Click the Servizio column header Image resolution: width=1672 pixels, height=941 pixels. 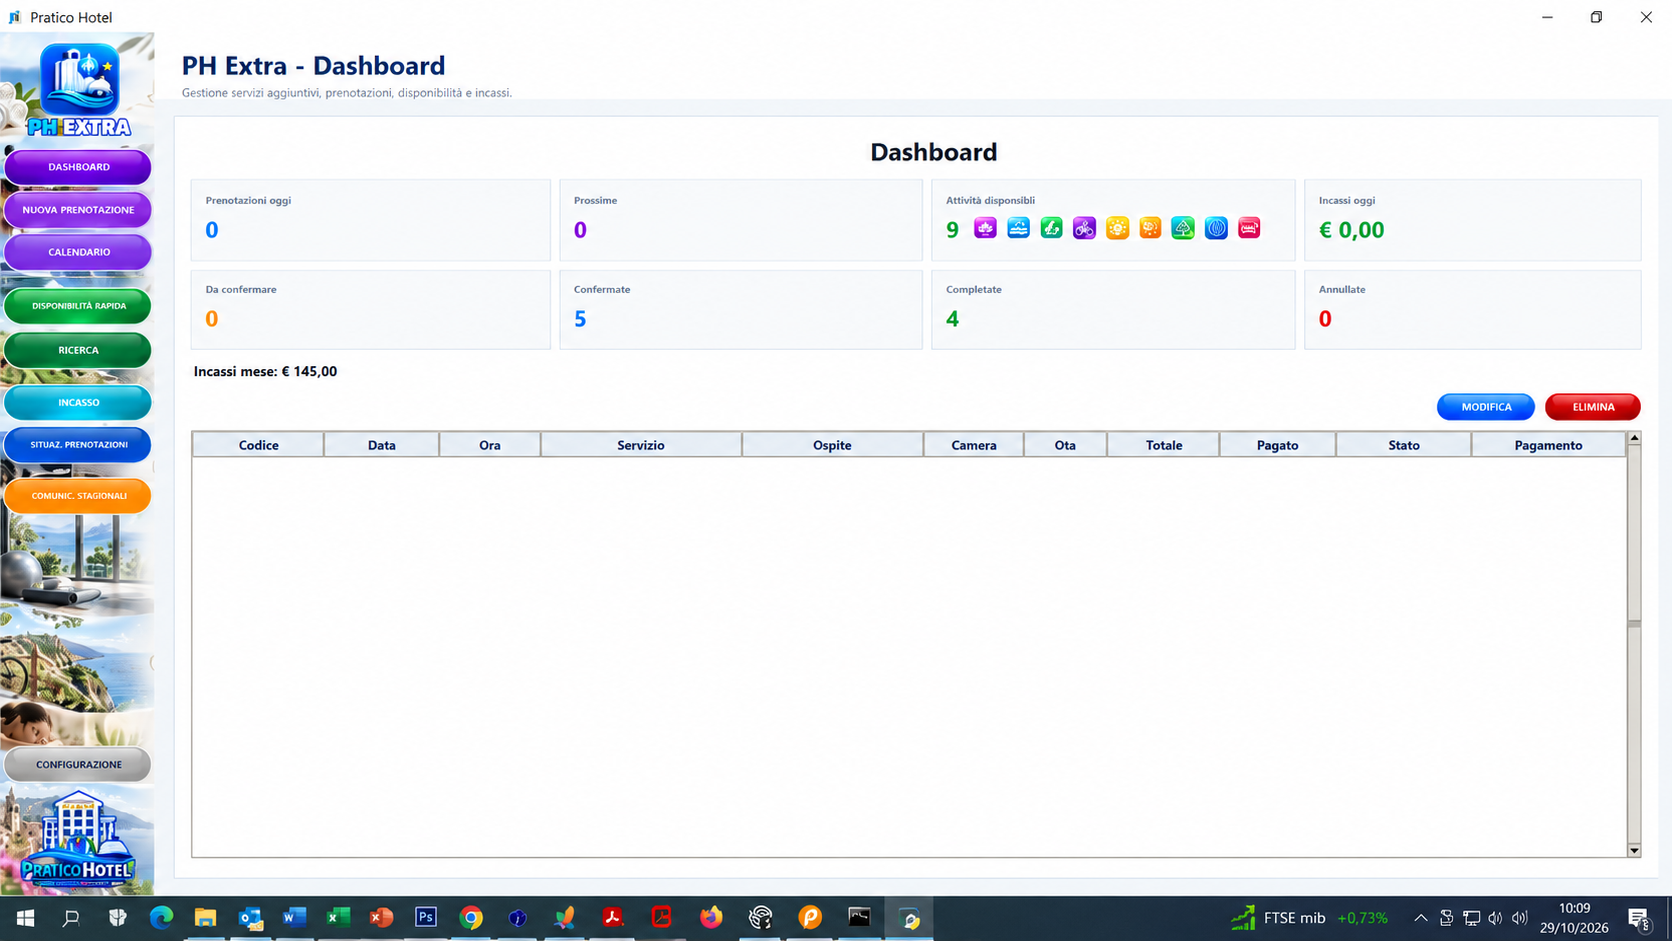click(641, 445)
